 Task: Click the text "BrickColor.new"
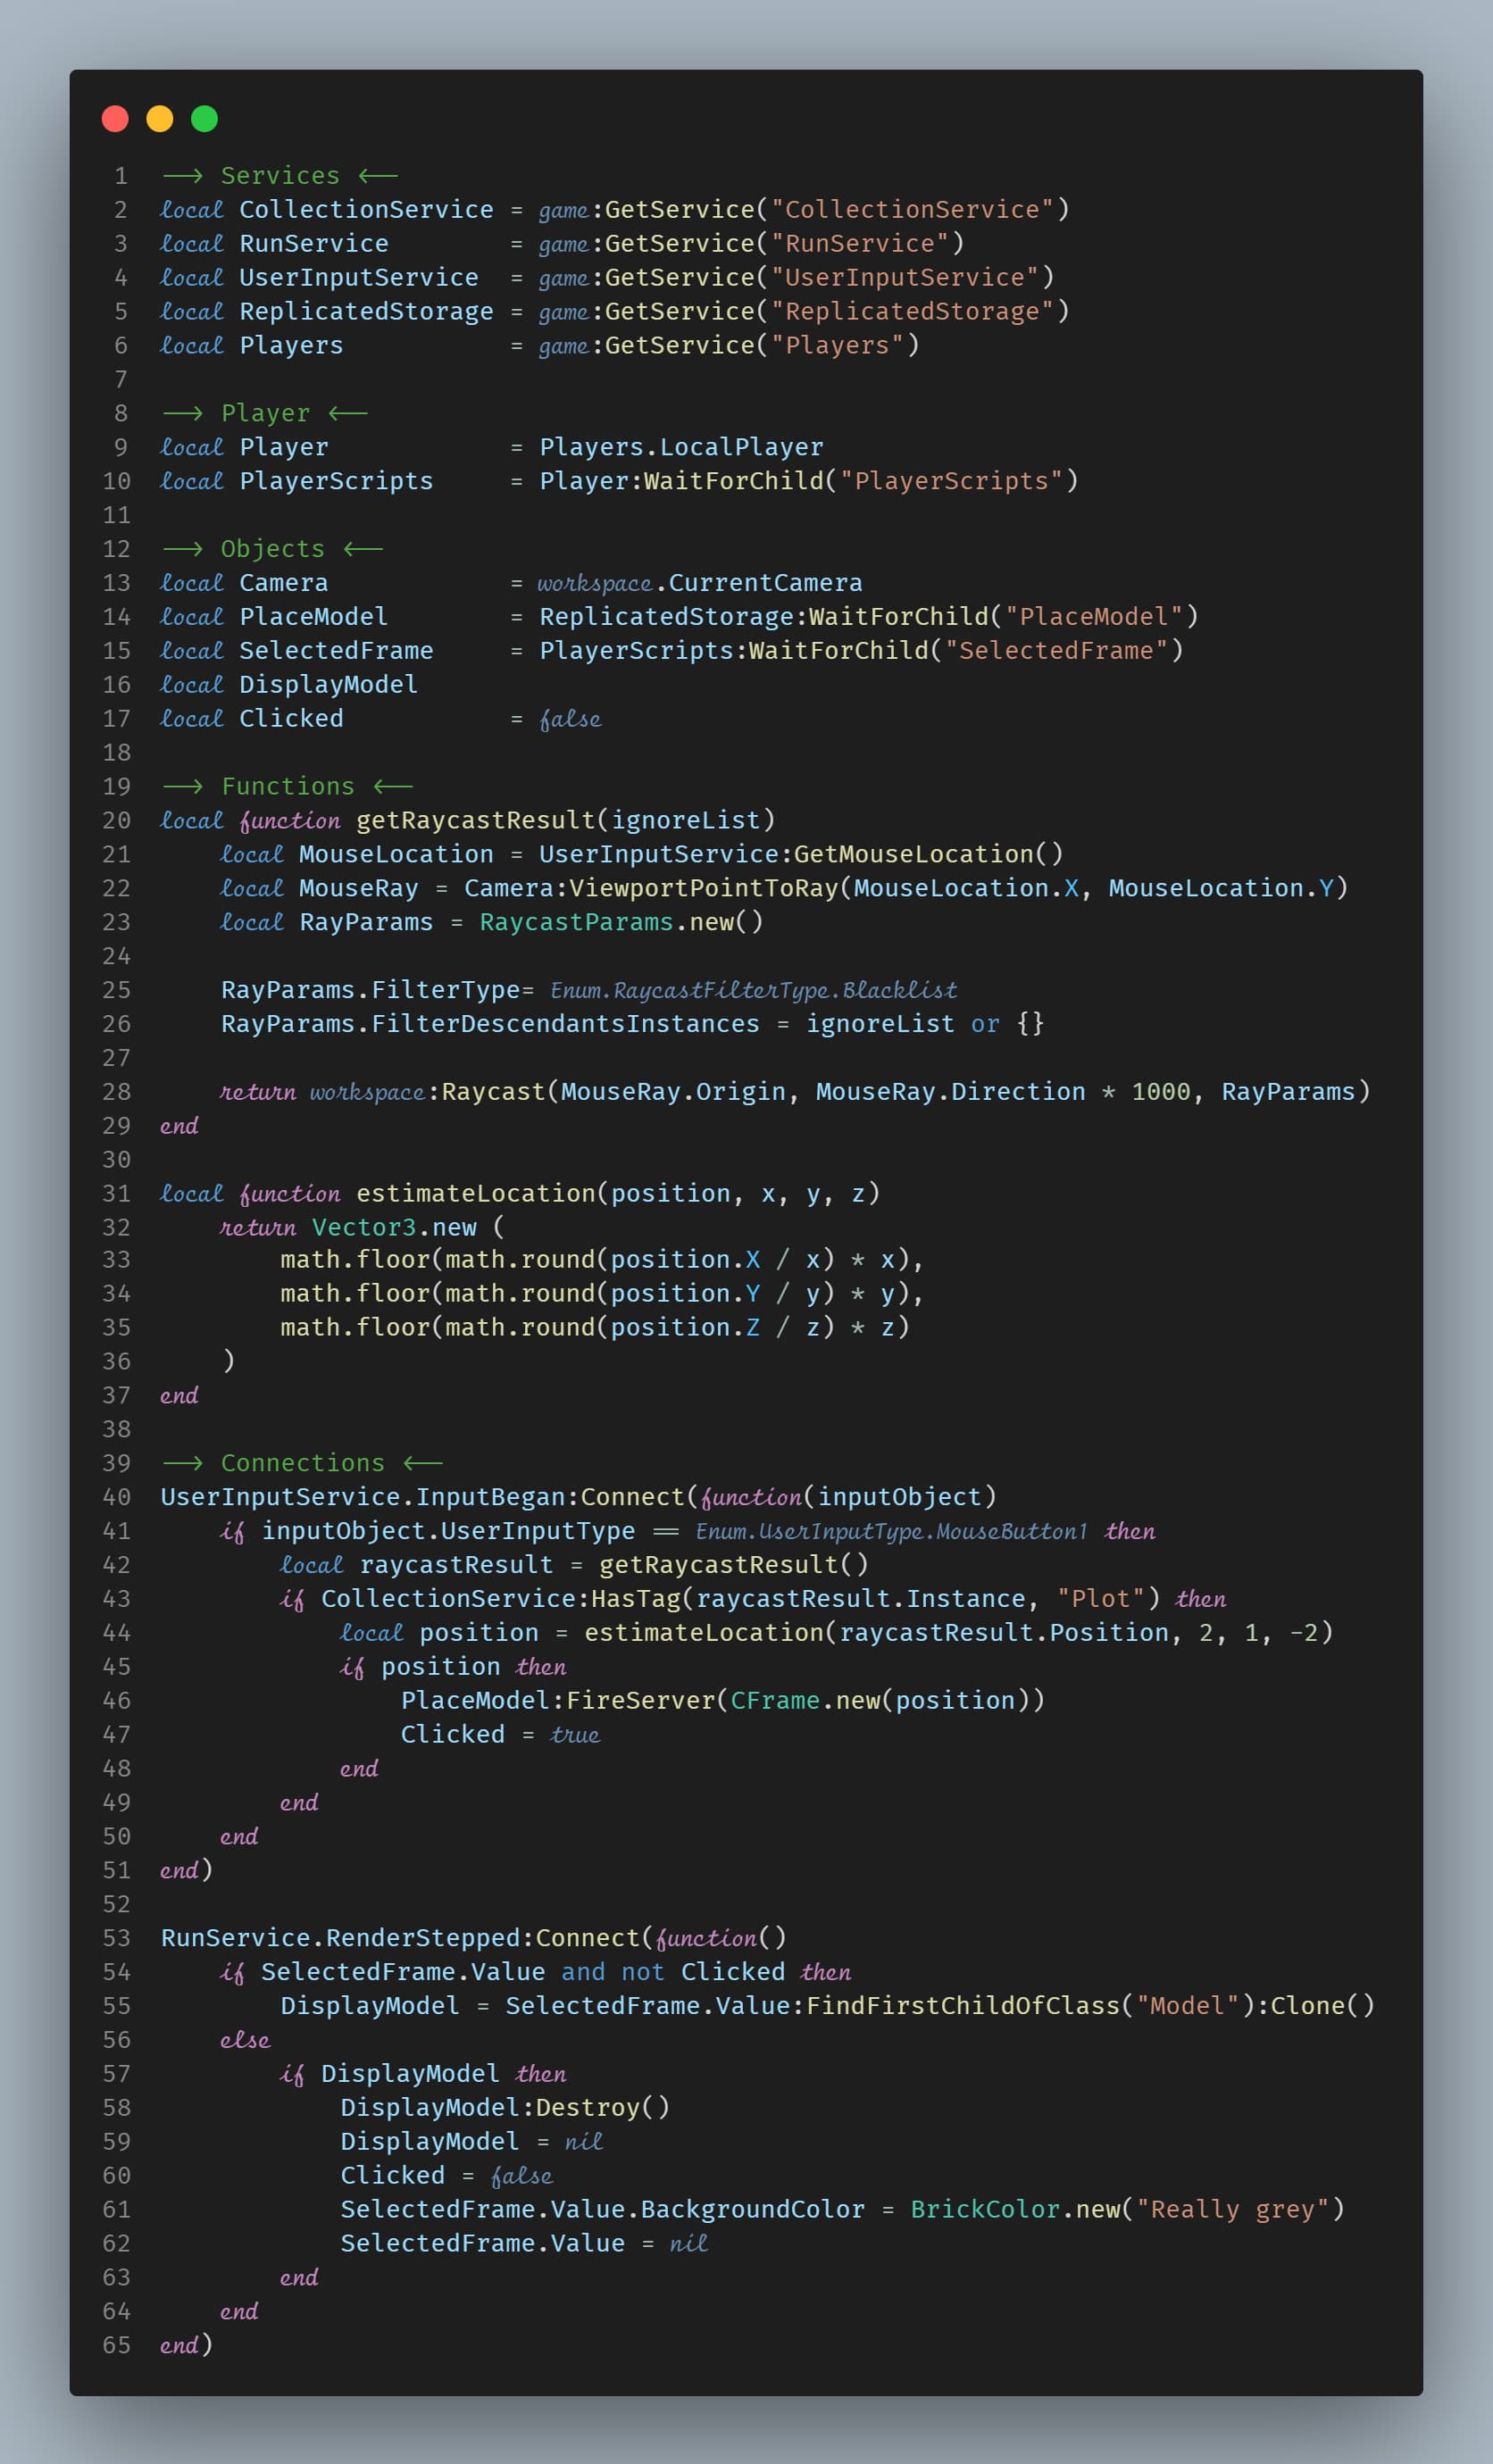1015,2211
